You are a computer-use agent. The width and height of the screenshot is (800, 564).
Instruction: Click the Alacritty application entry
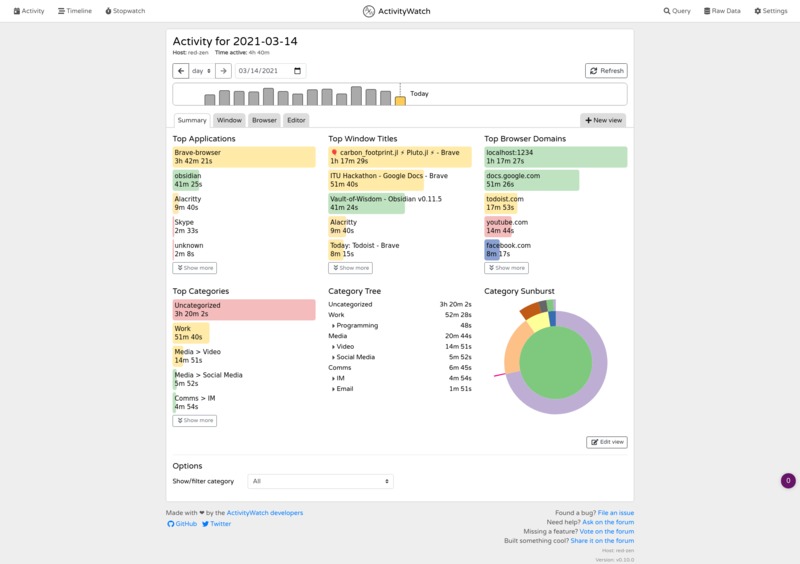pyautogui.click(x=187, y=203)
